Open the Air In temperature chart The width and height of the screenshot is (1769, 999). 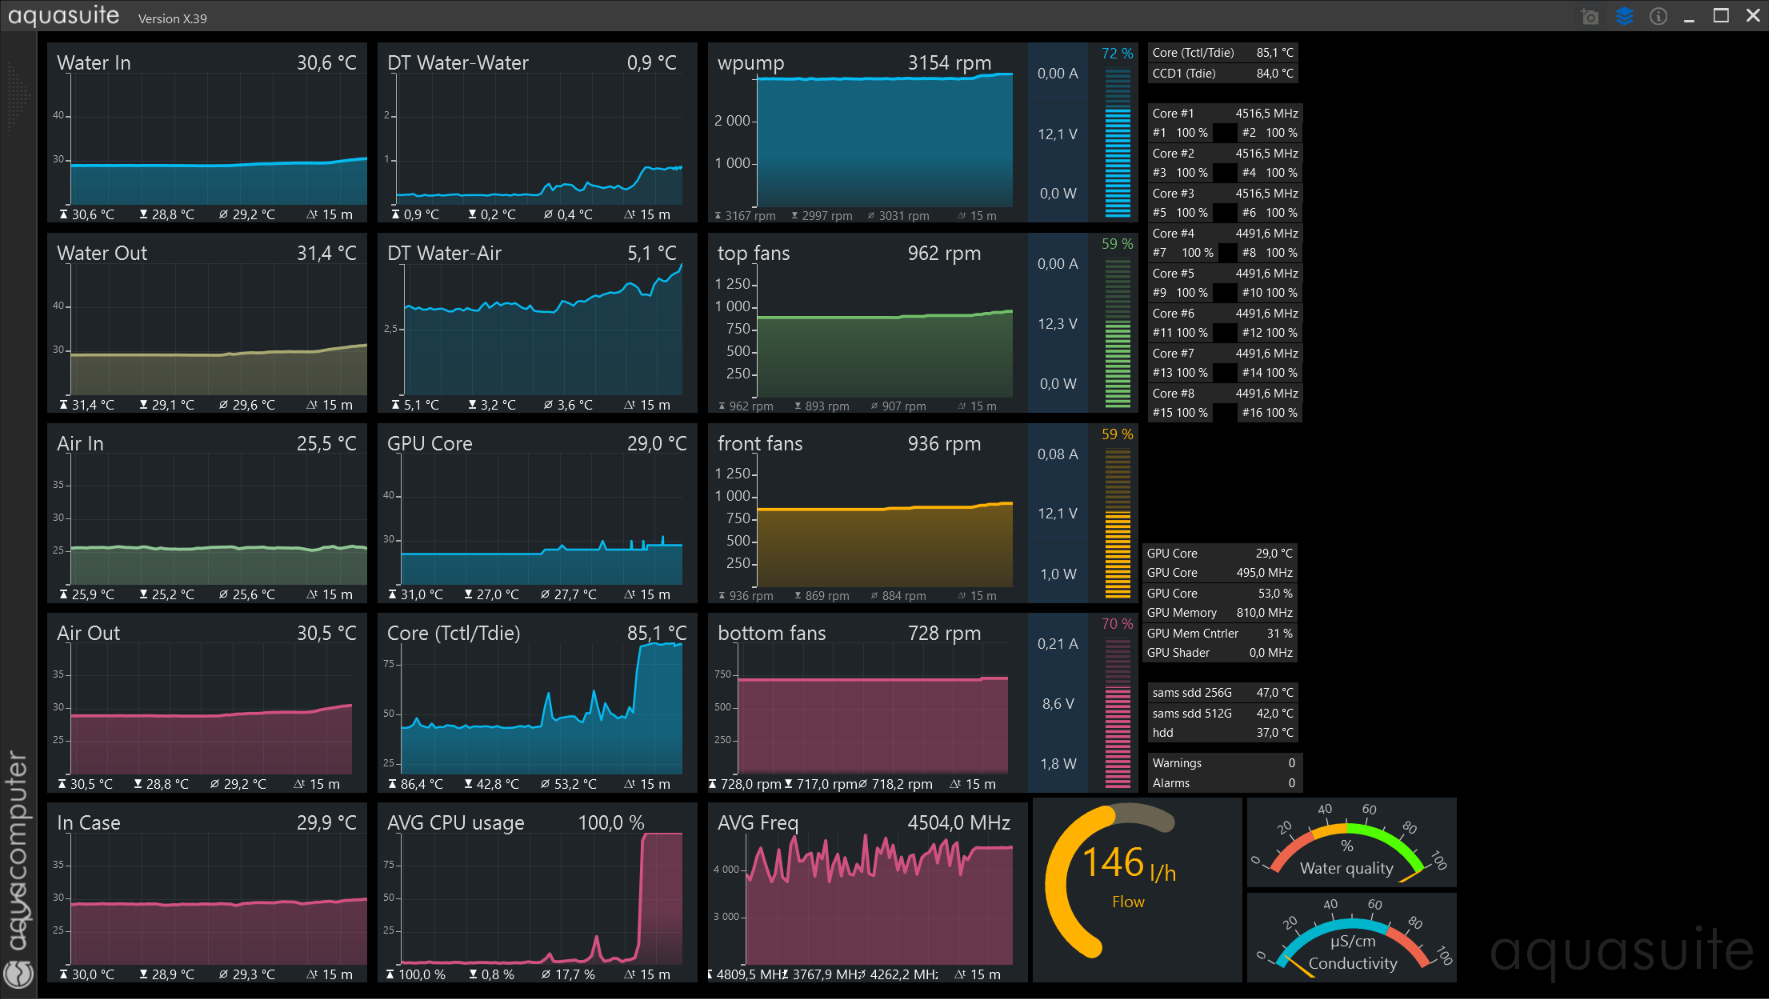click(207, 514)
